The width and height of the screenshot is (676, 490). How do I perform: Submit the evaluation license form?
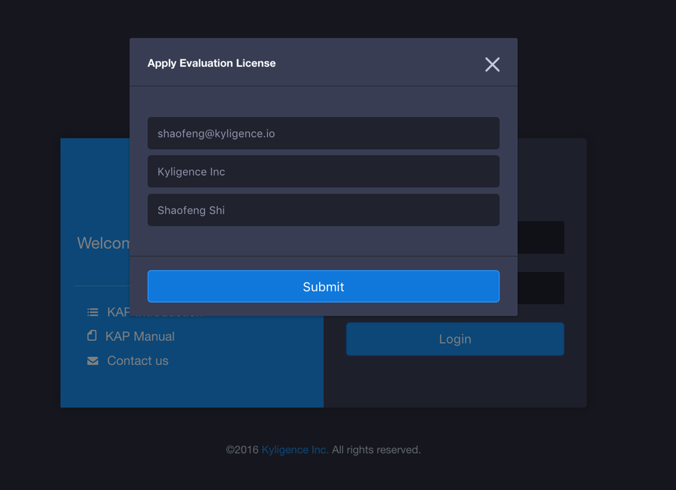(x=323, y=287)
